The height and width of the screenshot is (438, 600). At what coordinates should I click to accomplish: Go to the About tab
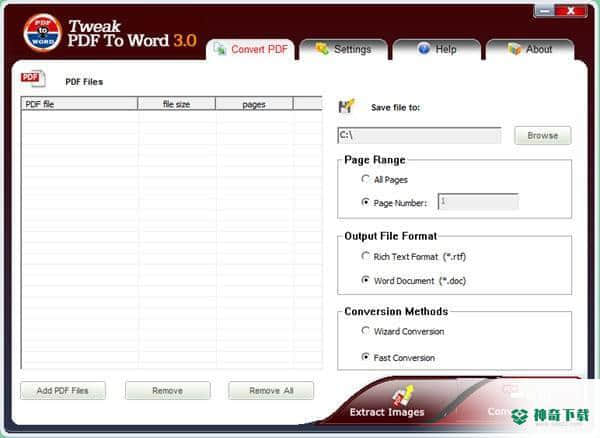(x=530, y=50)
